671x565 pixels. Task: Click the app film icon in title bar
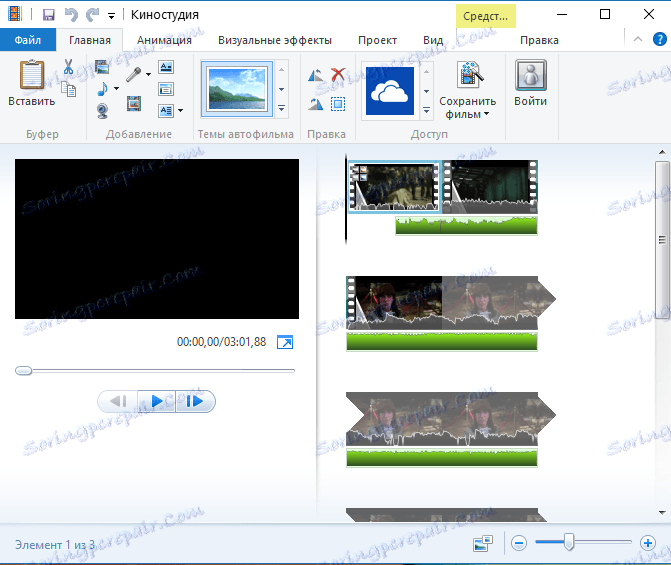[15, 14]
